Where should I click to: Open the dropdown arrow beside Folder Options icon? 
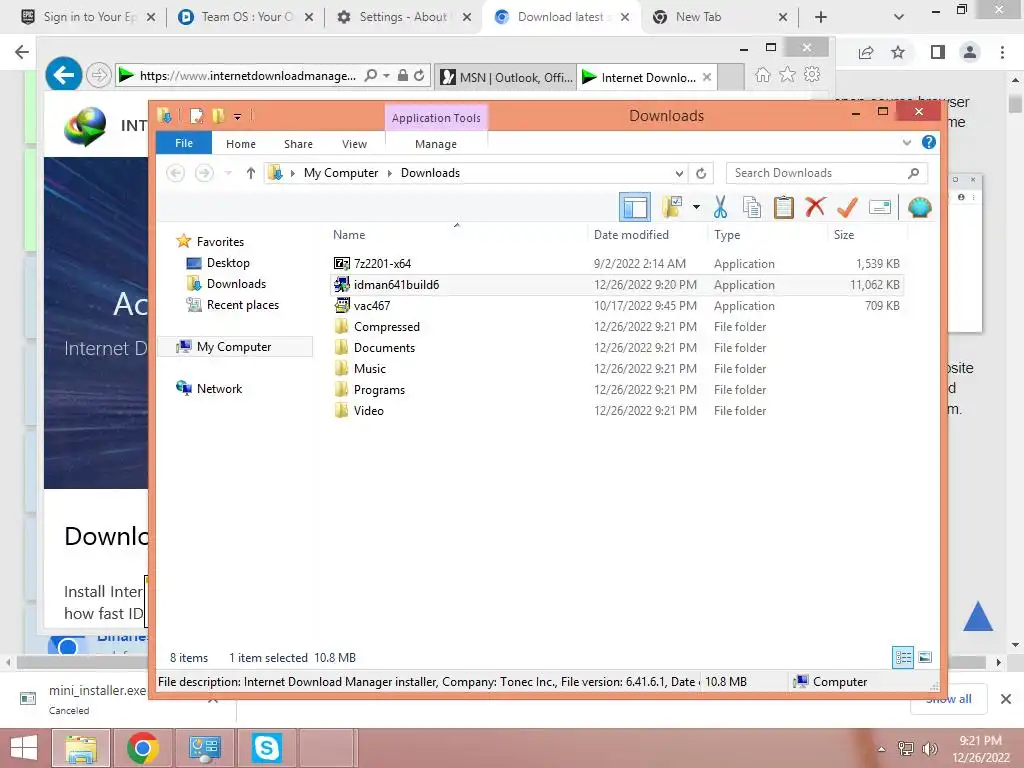point(696,208)
